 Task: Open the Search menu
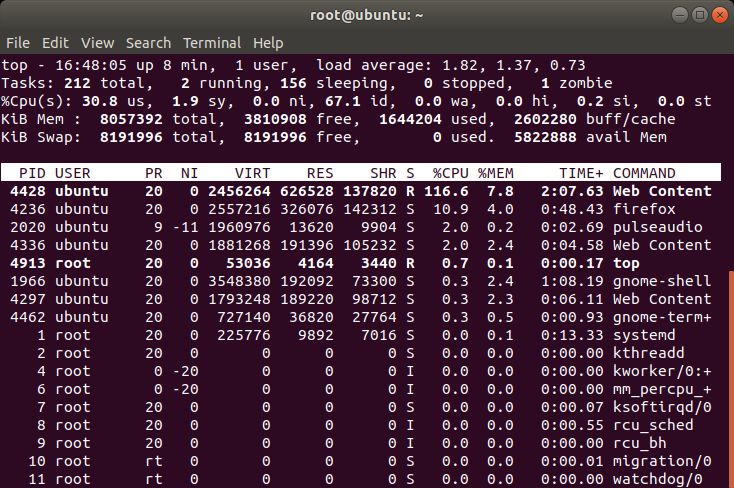[x=148, y=43]
